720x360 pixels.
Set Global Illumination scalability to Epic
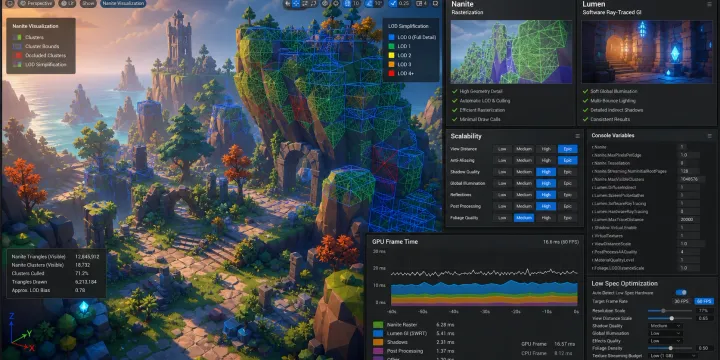[568, 183]
